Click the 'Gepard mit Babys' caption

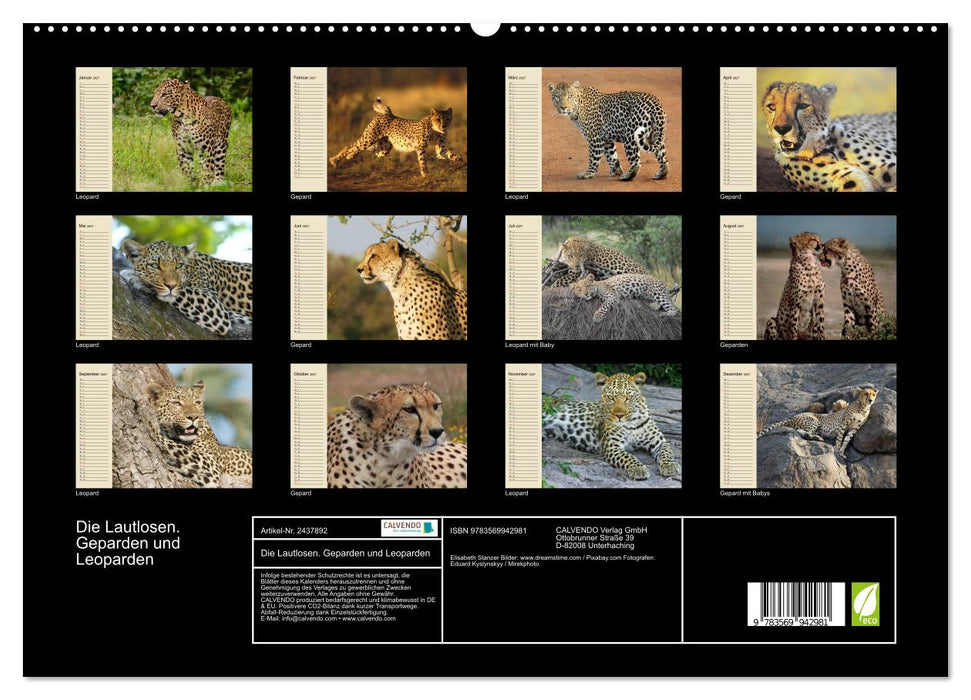(745, 494)
